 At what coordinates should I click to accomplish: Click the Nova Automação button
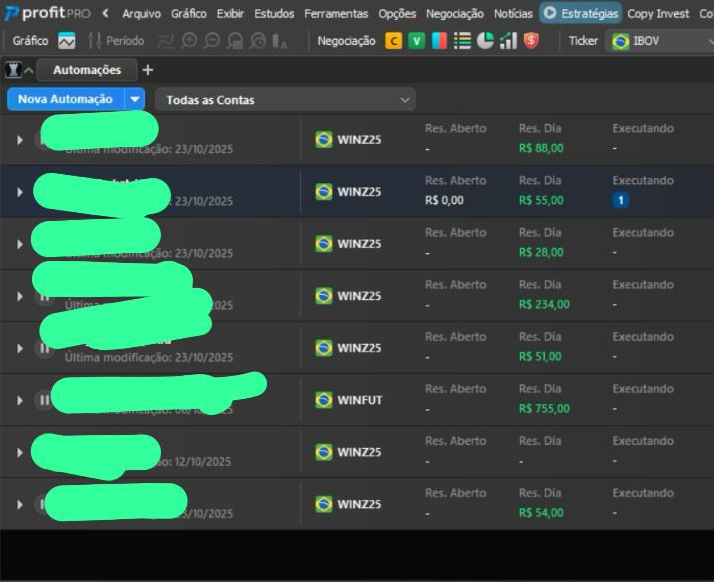pyautogui.click(x=65, y=100)
